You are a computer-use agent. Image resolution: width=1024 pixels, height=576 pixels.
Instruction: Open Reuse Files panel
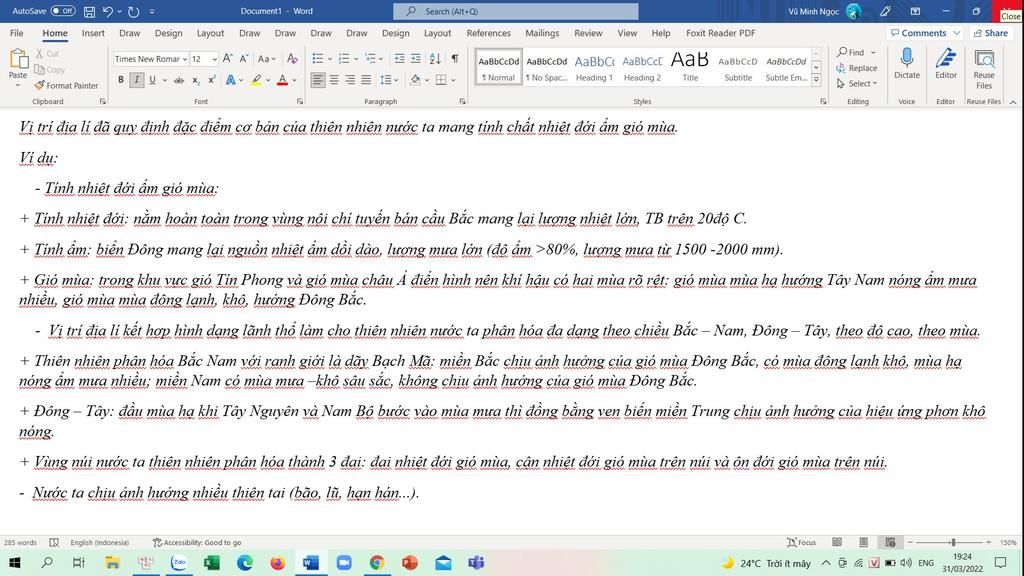pyautogui.click(x=984, y=69)
